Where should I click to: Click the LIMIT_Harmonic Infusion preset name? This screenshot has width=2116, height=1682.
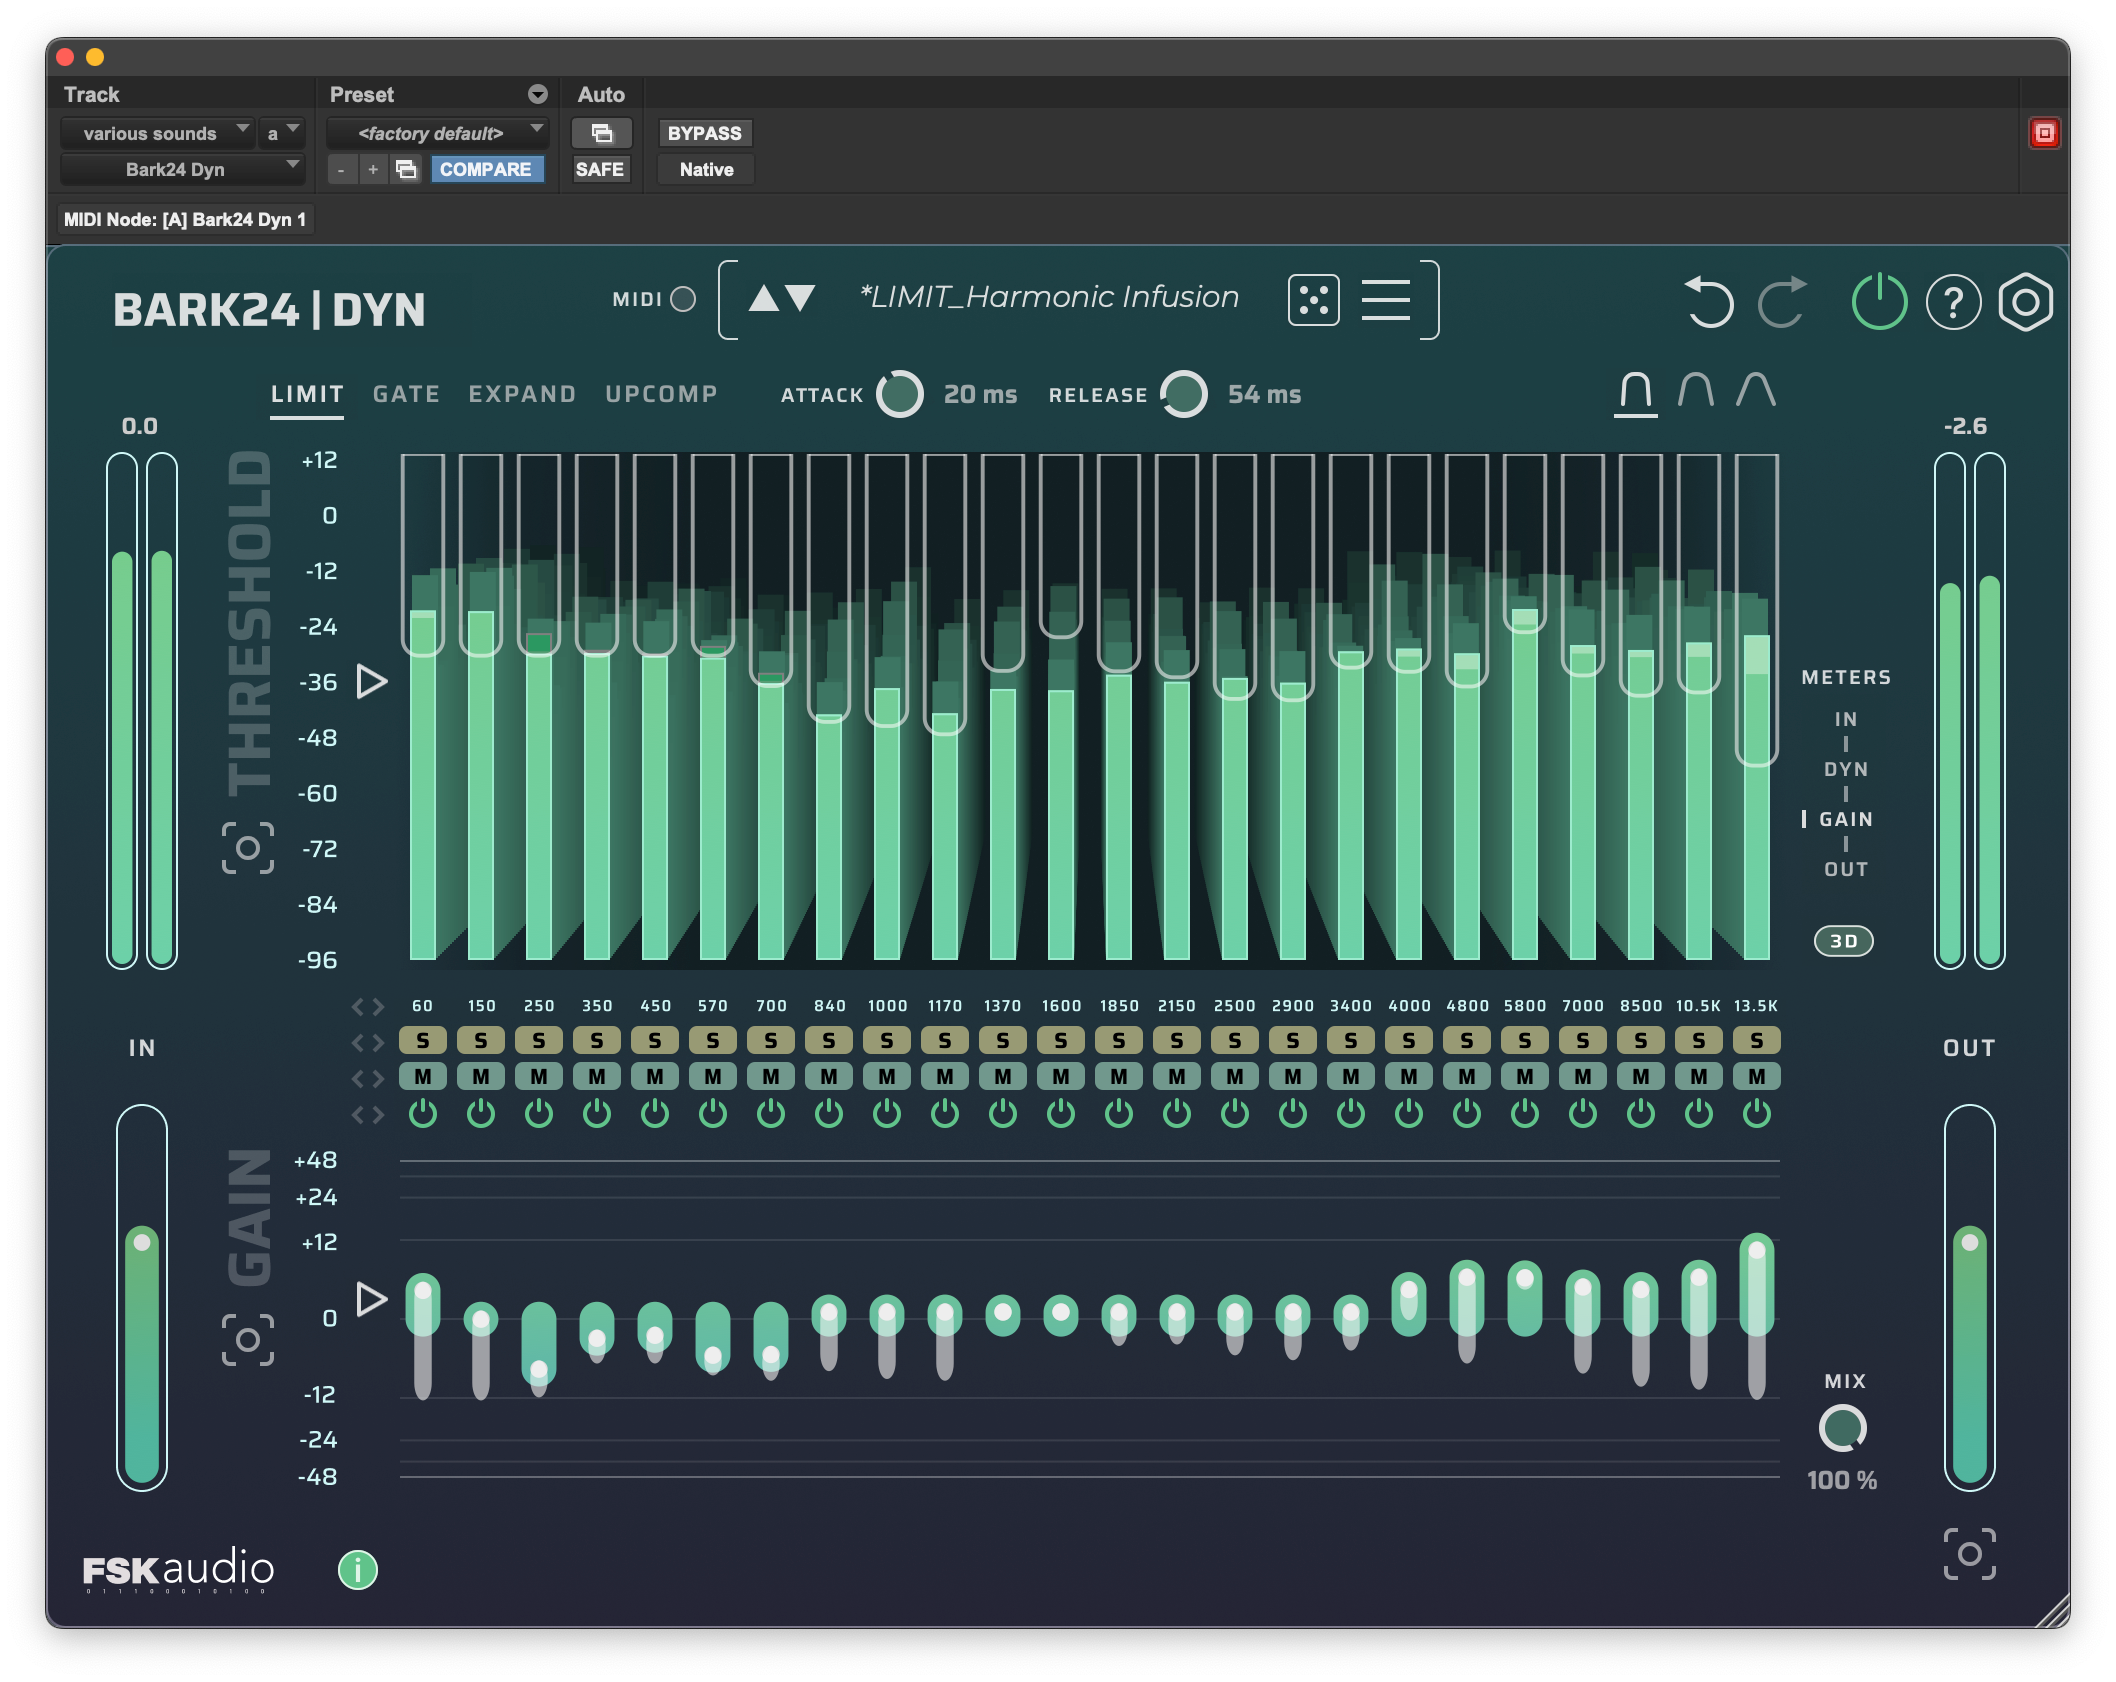point(1049,297)
